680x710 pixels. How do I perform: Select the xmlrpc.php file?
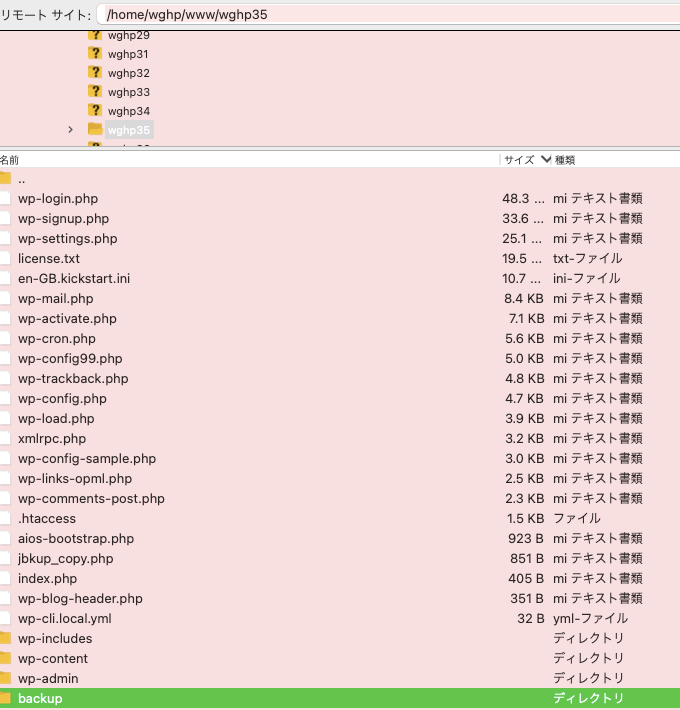point(52,439)
